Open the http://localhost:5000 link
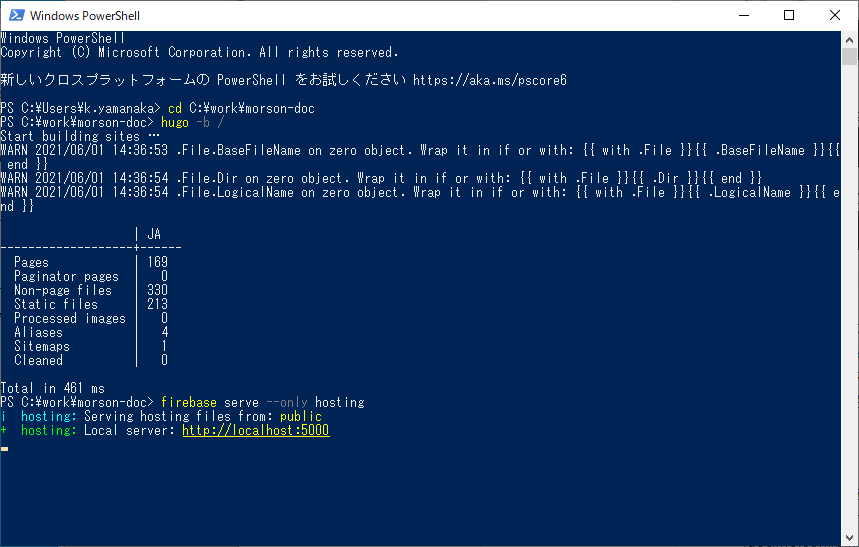This screenshot has height=547, width=859. coord(255,430)
